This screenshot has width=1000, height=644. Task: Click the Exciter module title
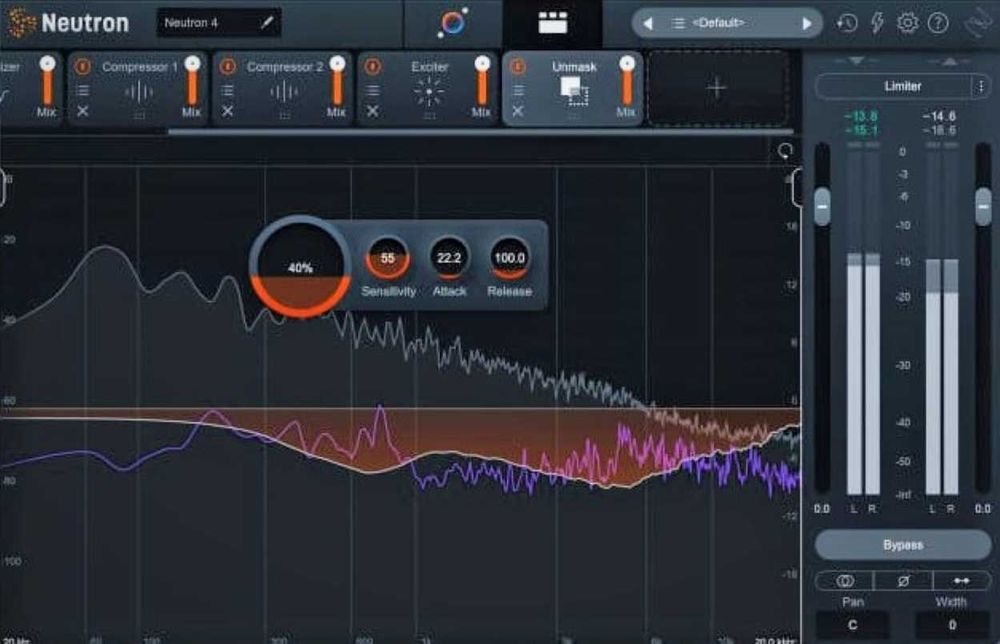pyautogui.click(x=429, y=67)
